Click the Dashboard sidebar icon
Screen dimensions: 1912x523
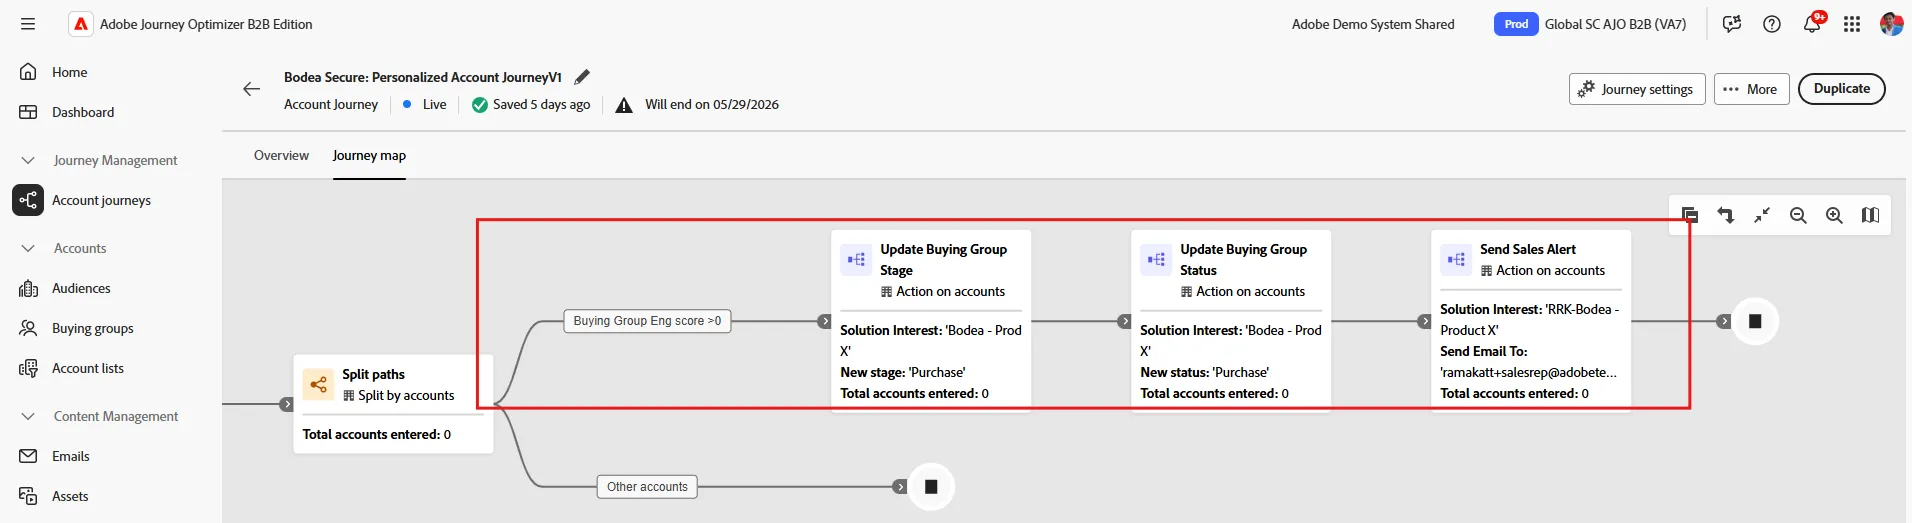(x=28, y=112)
